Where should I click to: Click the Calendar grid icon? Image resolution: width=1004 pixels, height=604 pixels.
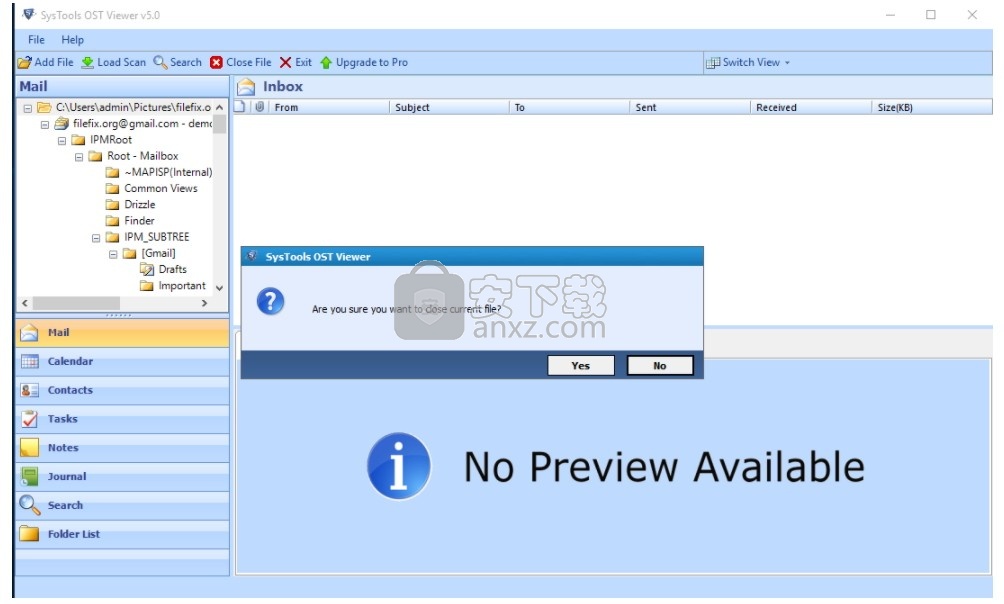point(29,361)
